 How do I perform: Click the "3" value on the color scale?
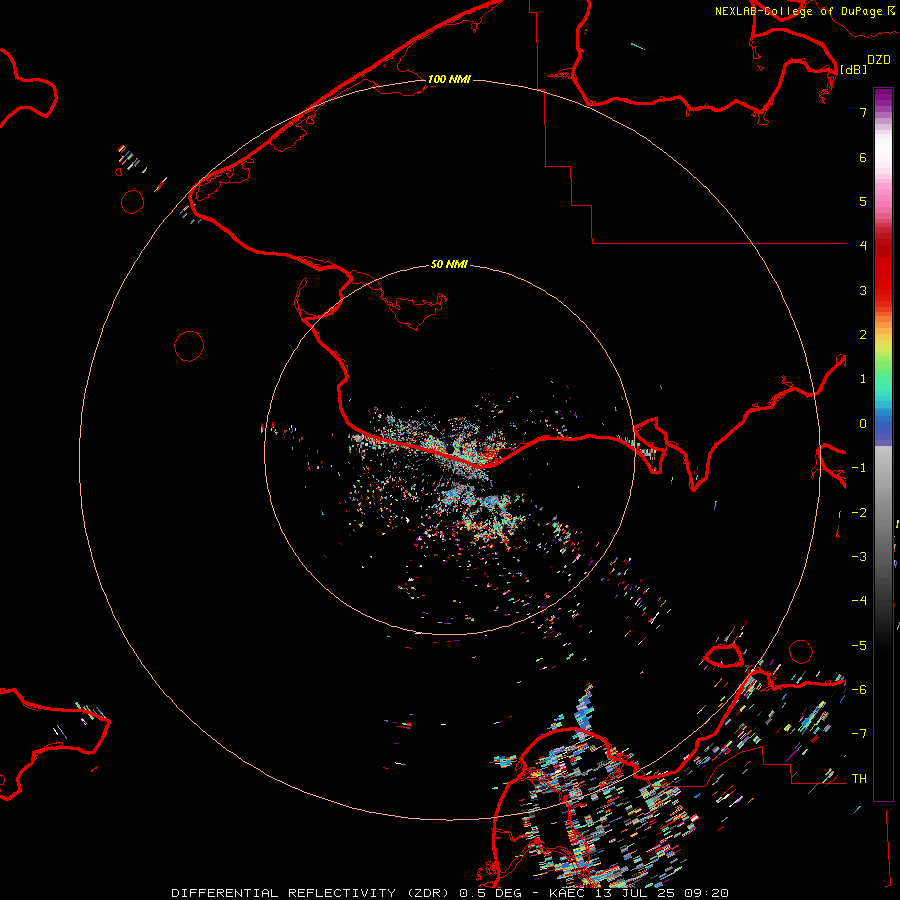point(863,290)
